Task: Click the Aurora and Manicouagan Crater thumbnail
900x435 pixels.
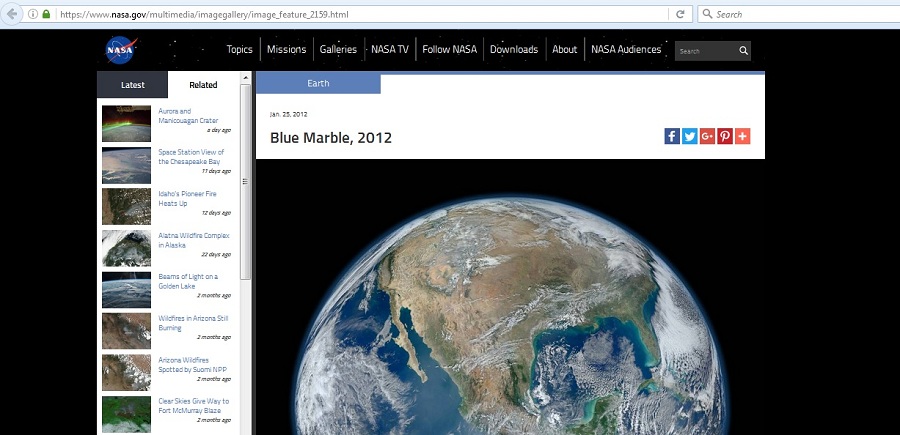Action: tap(126, 123)
